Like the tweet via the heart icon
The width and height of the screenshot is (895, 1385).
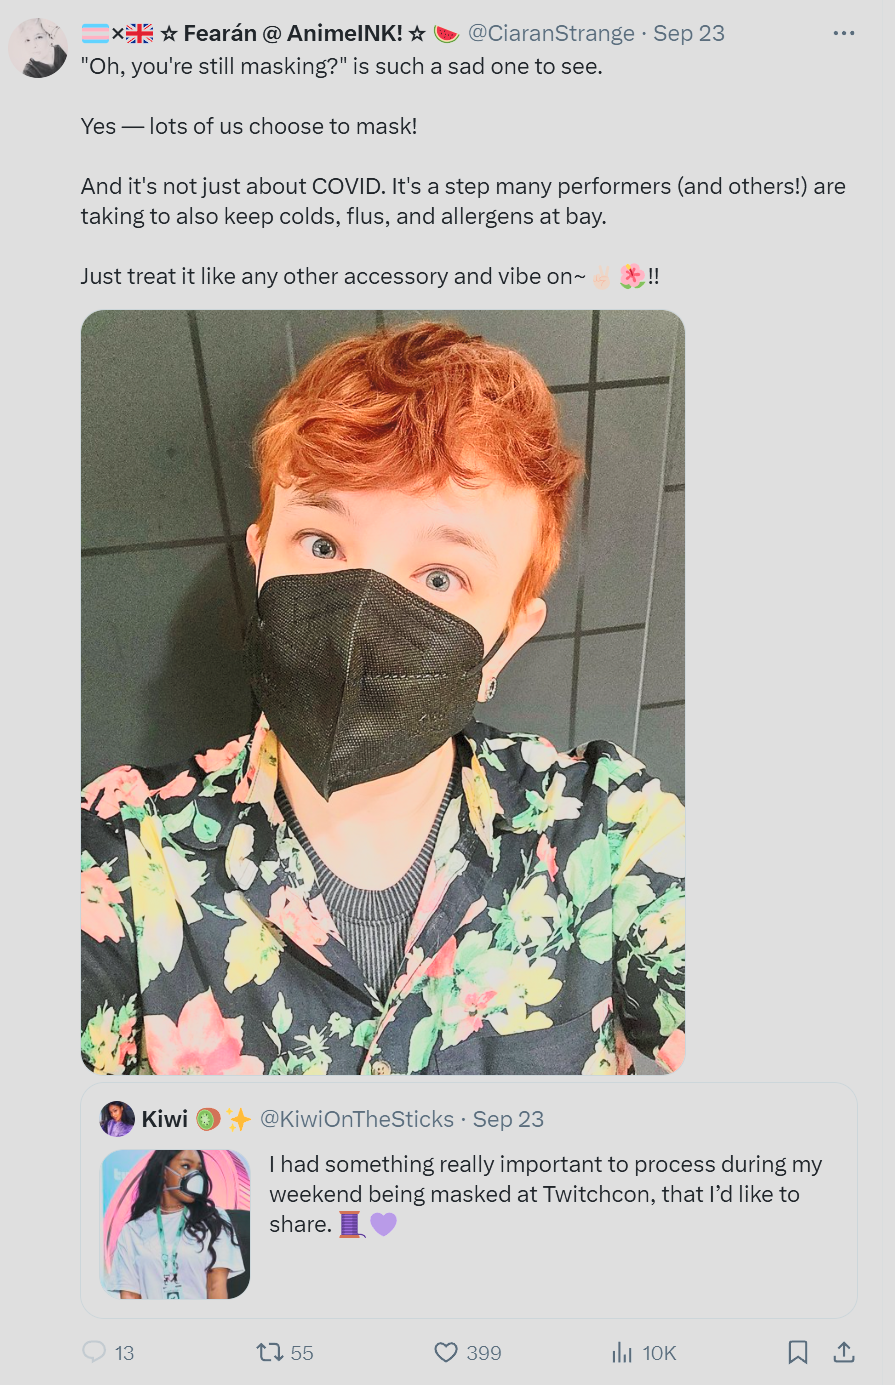[x=446, y=1352]
